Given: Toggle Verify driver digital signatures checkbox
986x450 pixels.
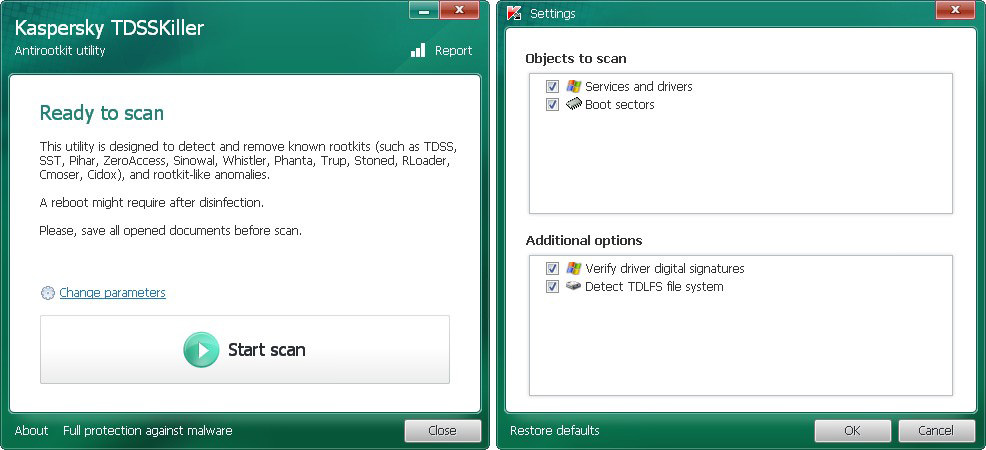Looking at the screenshot, I should coord(552,269).
